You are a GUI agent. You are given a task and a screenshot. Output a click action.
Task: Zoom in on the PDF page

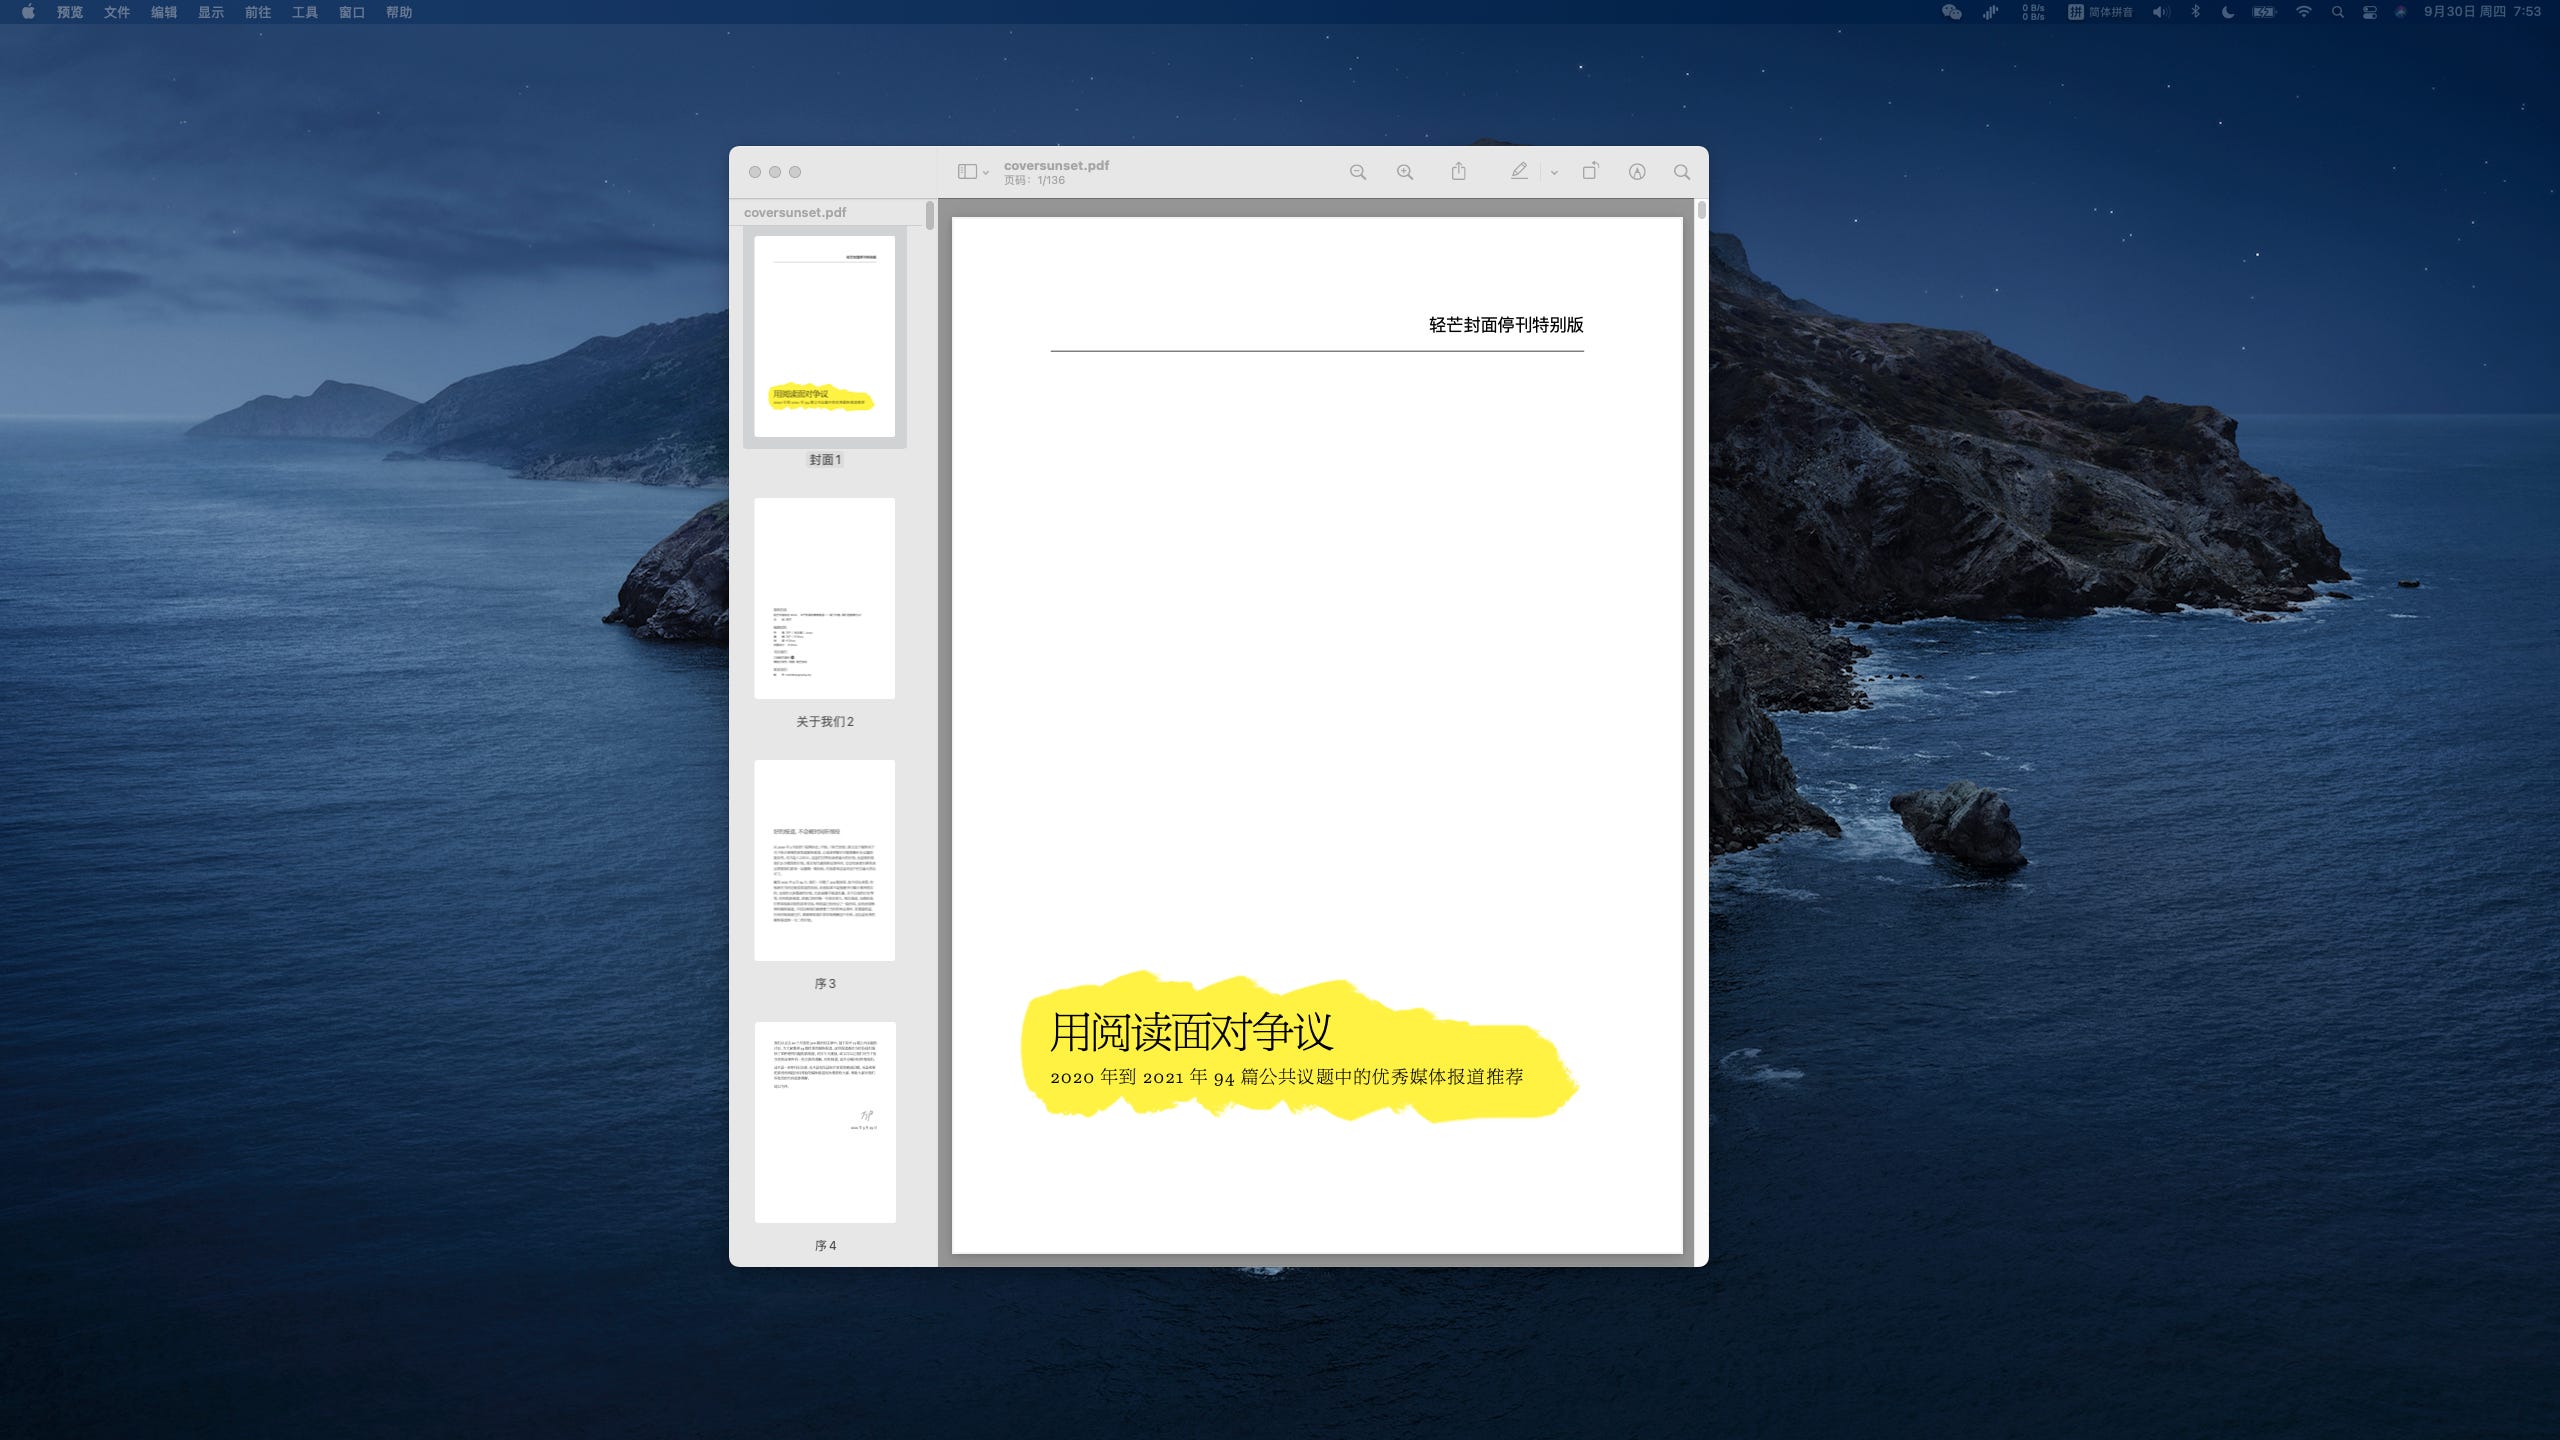[x=1405, y=172]
